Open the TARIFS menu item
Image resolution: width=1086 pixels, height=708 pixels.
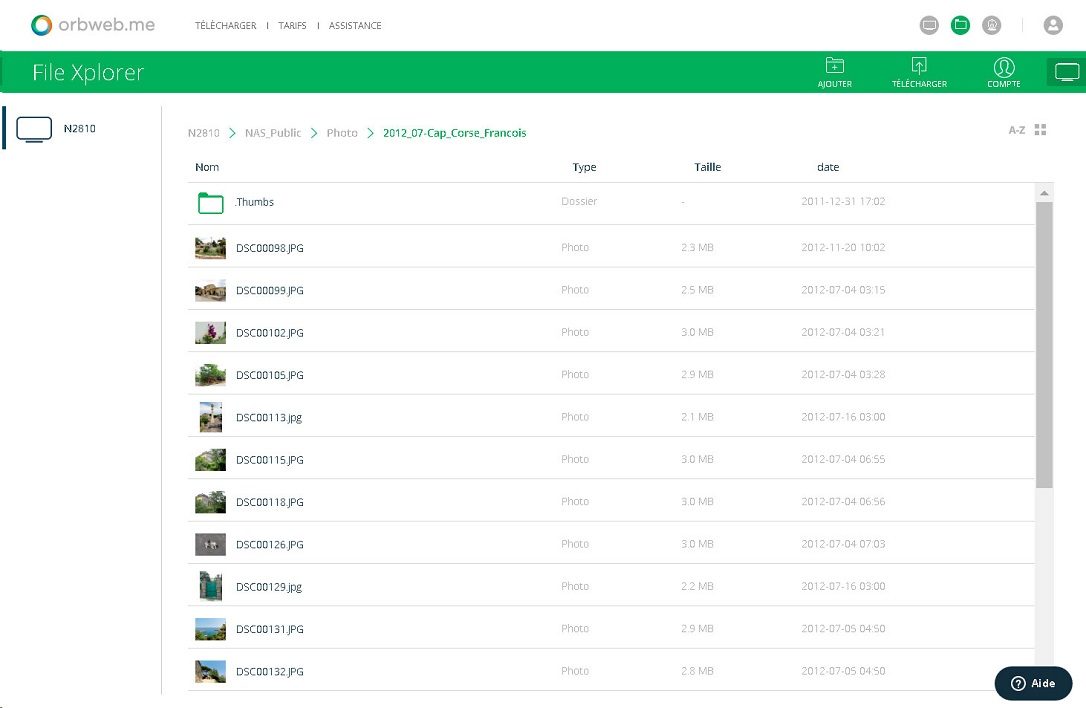click(x=292, y=25)
